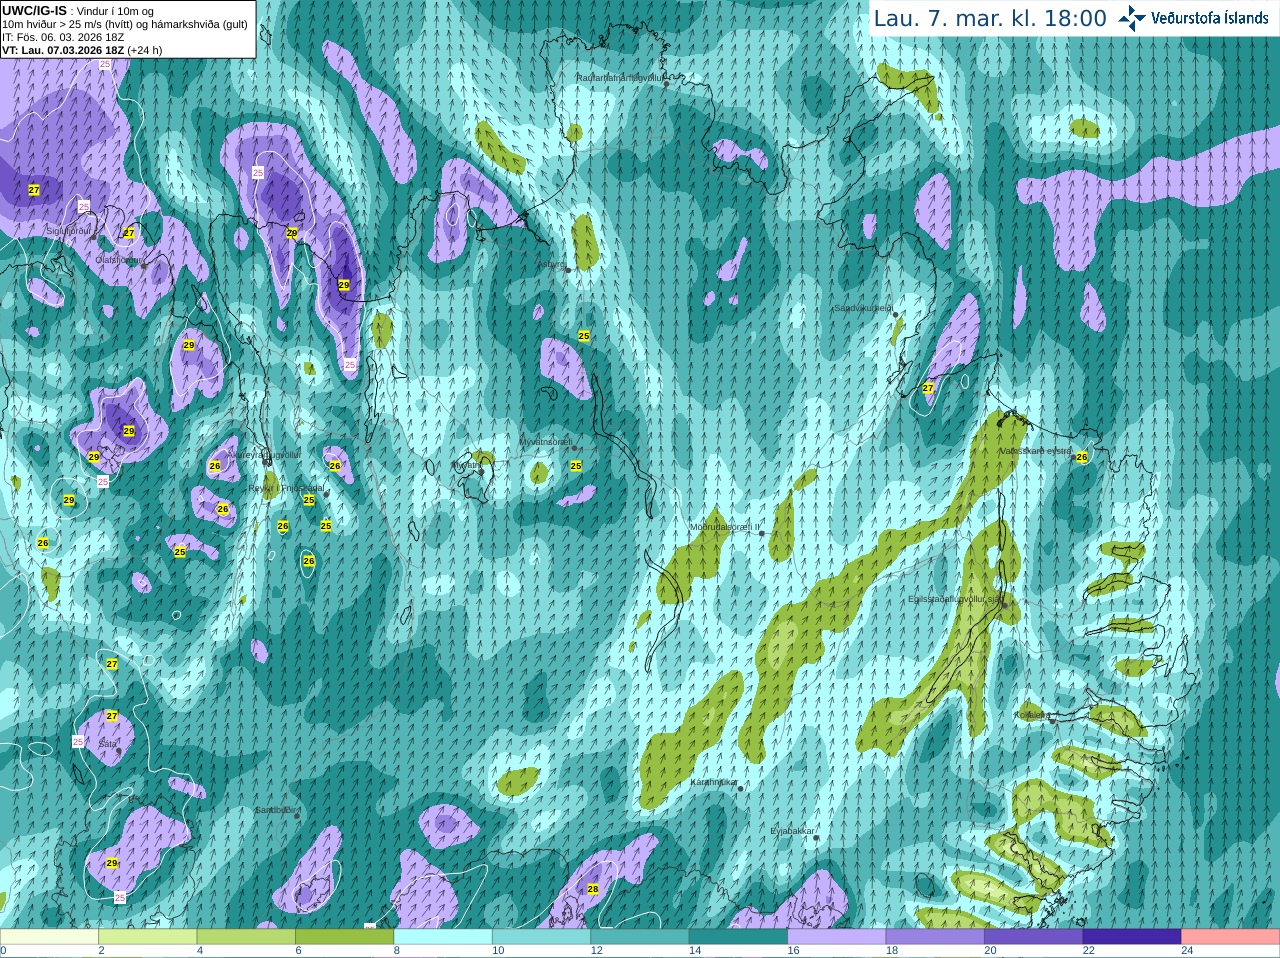The width and height of the screenshot is (1280, 958).
Task: Pick the 10–12 m/s light teal legend swatch
Action: pyautogui.click(x=541, y=937)
